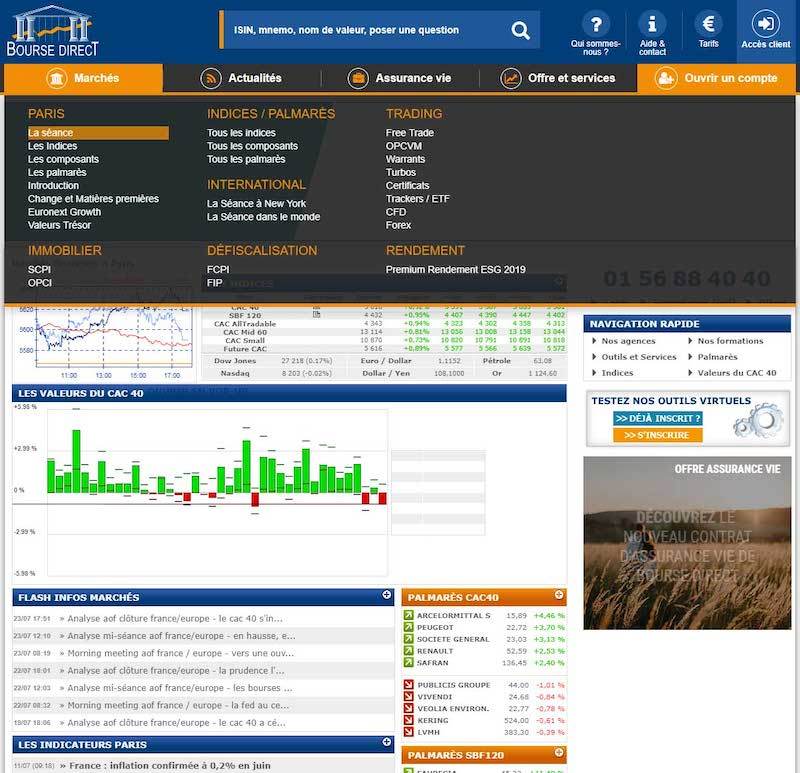
Task: Open 'SCPI' under Immobilier
Action: tap(39, 269)
